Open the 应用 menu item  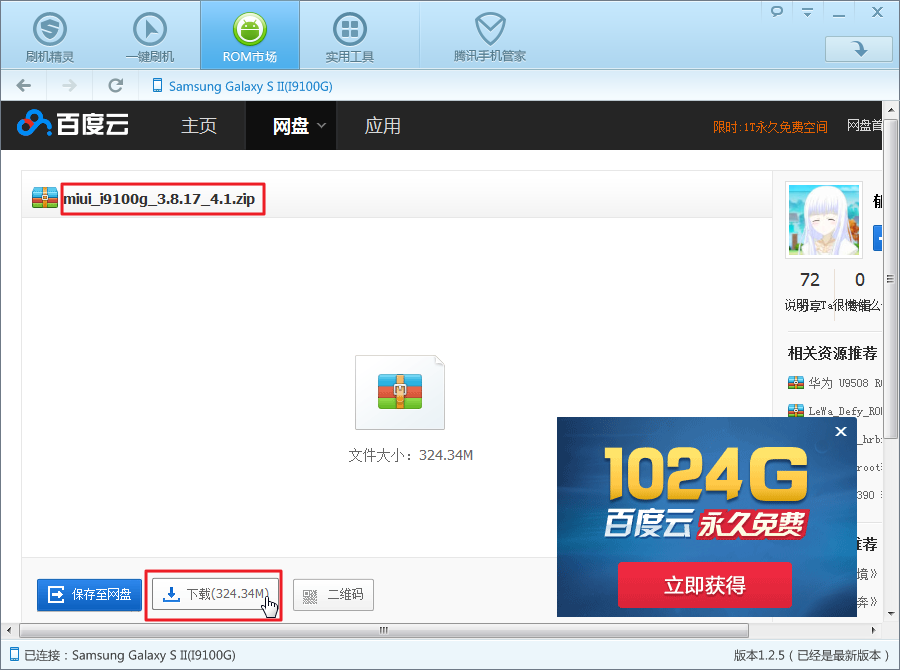point(382,126)
